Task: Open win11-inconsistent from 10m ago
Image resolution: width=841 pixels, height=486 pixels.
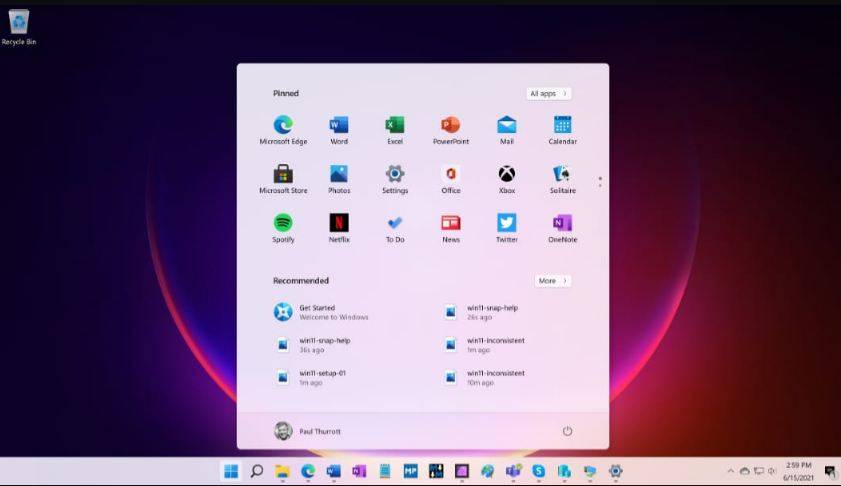Action: tap(484, 378)
